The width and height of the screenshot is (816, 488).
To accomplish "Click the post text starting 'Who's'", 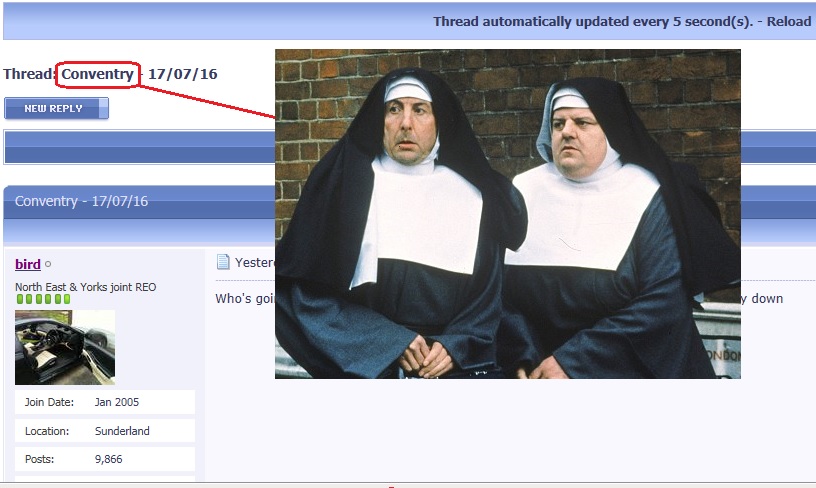I will click(244, 299).
